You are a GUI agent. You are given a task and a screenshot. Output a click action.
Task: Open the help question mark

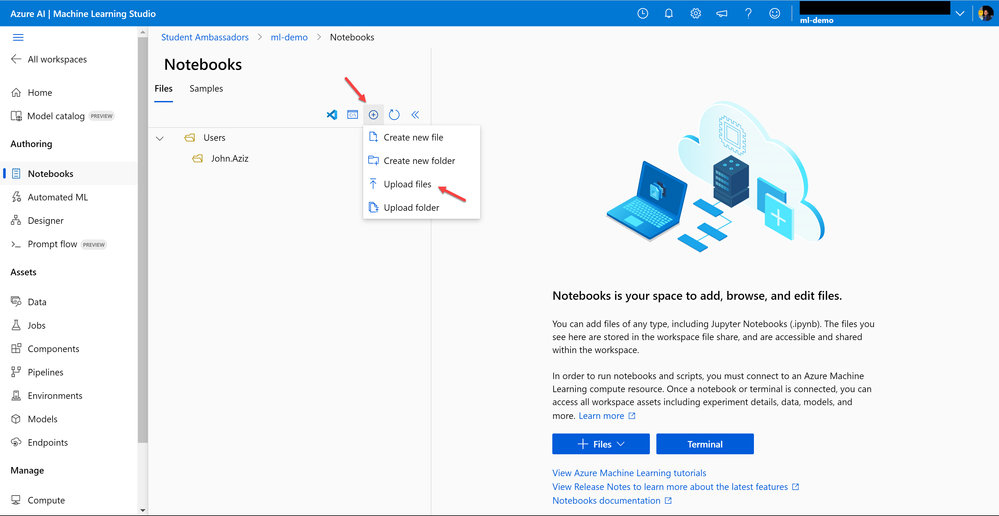(749, 13)
